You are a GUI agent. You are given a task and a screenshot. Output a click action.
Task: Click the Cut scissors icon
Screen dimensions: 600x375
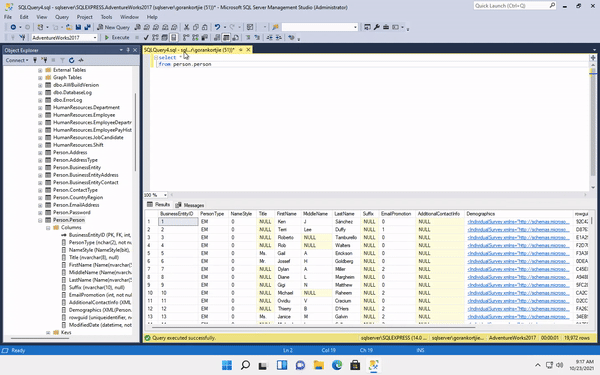tap(187, 27)
